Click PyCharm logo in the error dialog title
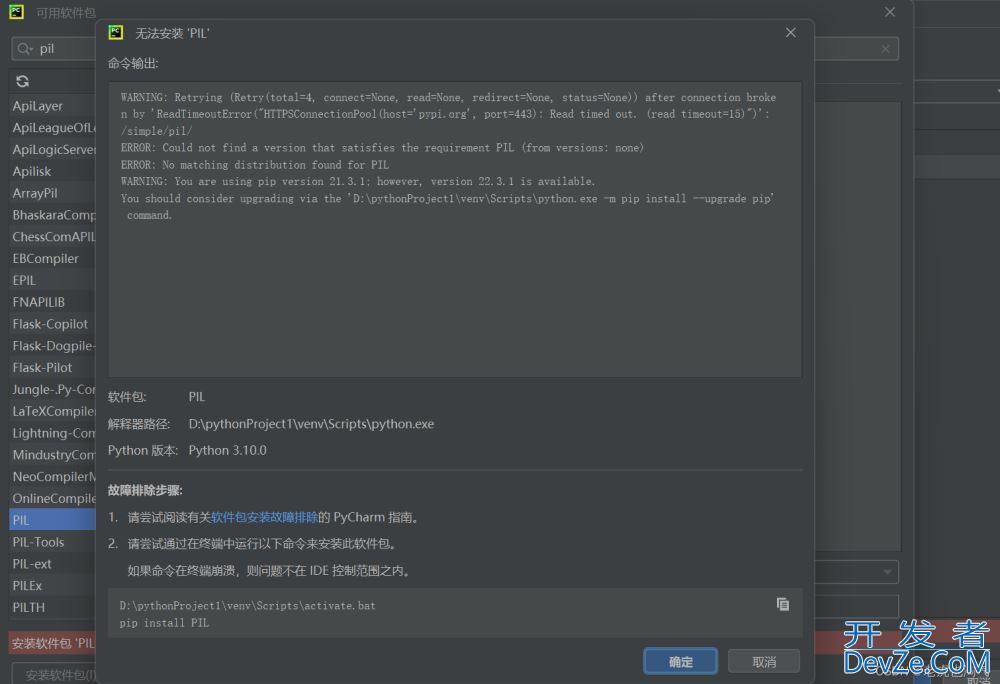The height and width of the screenshot is (684, 1000). click(x=116, y=33)
